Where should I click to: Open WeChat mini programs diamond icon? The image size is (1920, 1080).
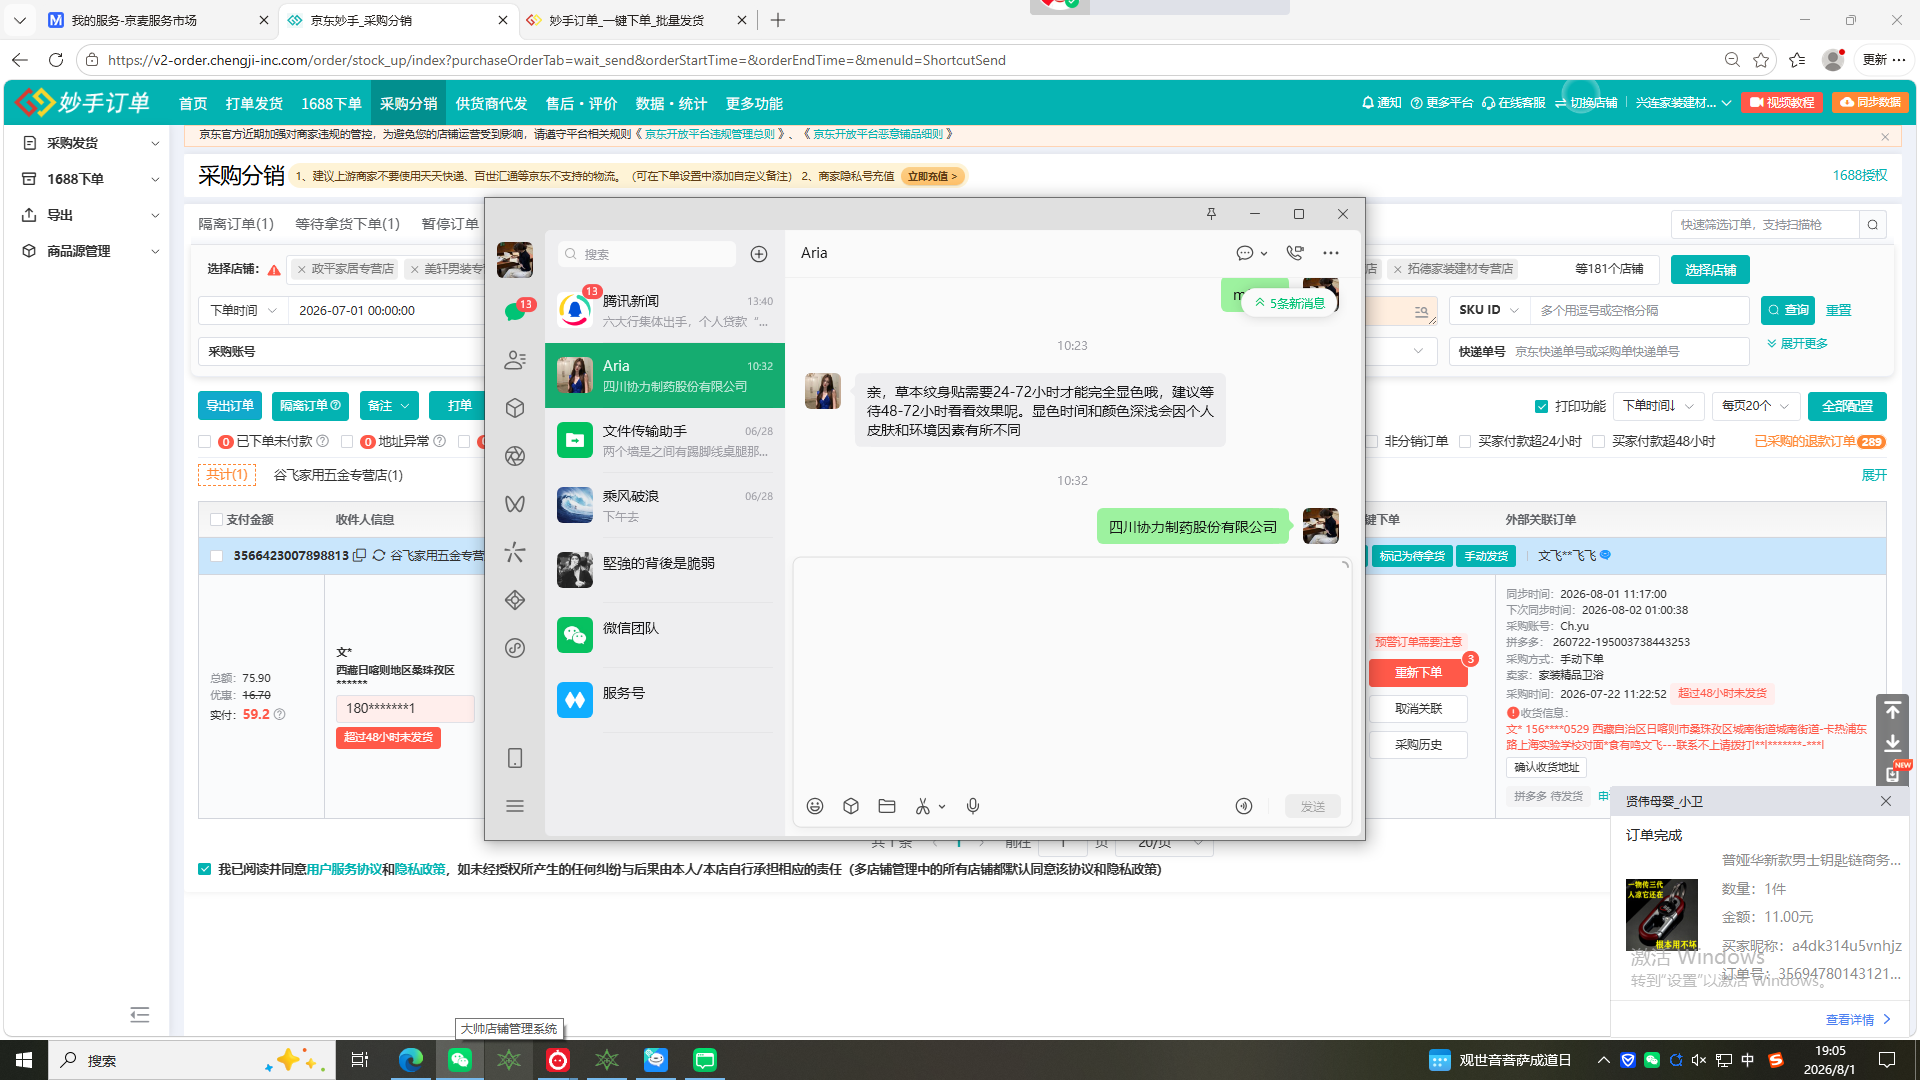click(x=515, y=600)
